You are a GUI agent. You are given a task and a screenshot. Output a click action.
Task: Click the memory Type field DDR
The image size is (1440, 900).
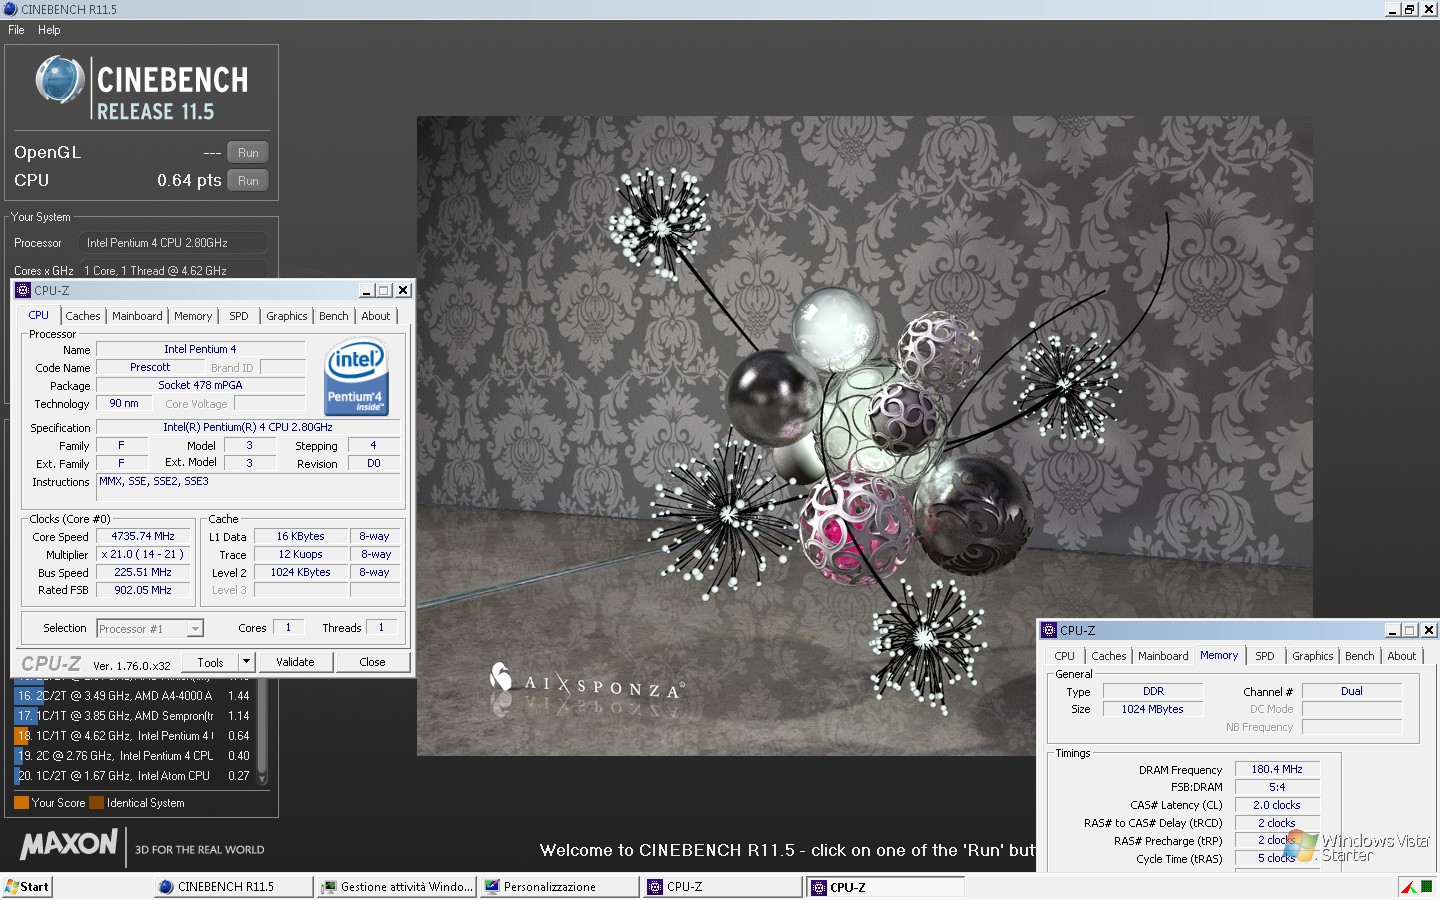[x=1153, y=692]
